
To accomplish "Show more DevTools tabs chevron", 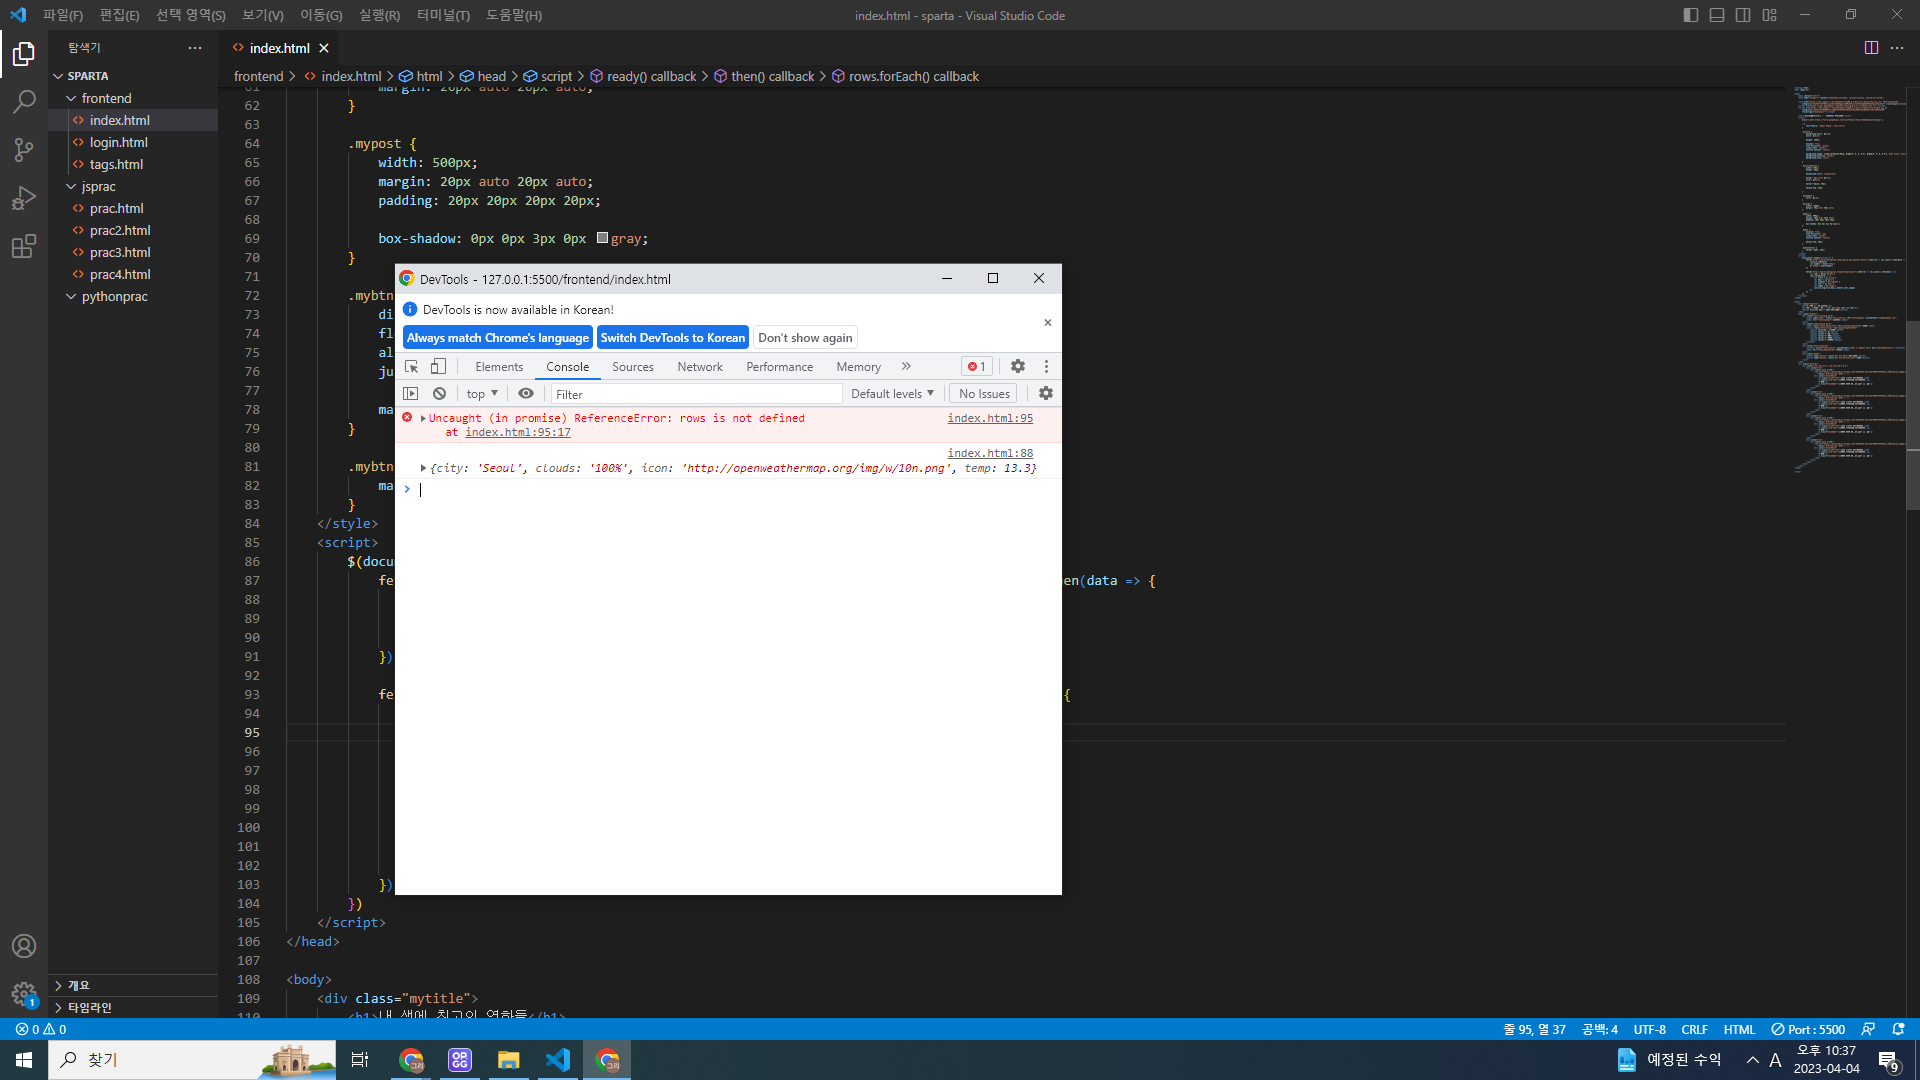I will point(906,367).
